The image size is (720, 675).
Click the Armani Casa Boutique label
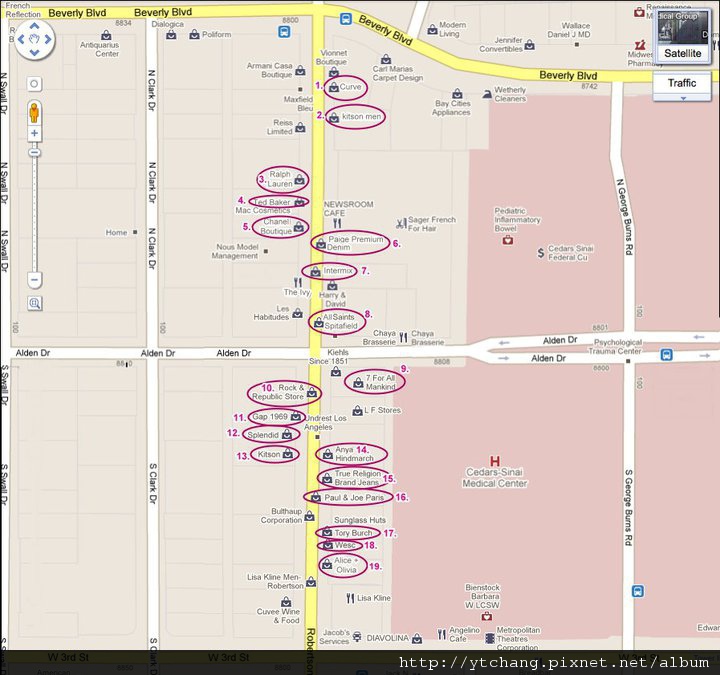(x=270, y=70)
